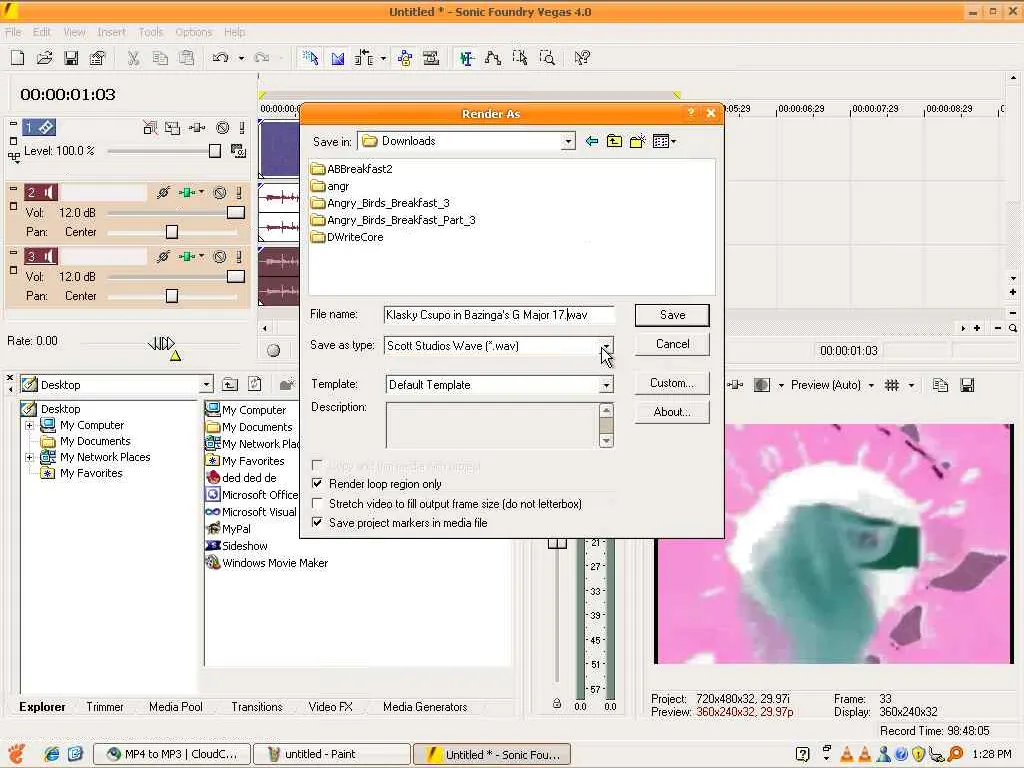Invert phase on audio track 2
The width and height of the screenshot is (1024, 768).
[x=163, y=193]
